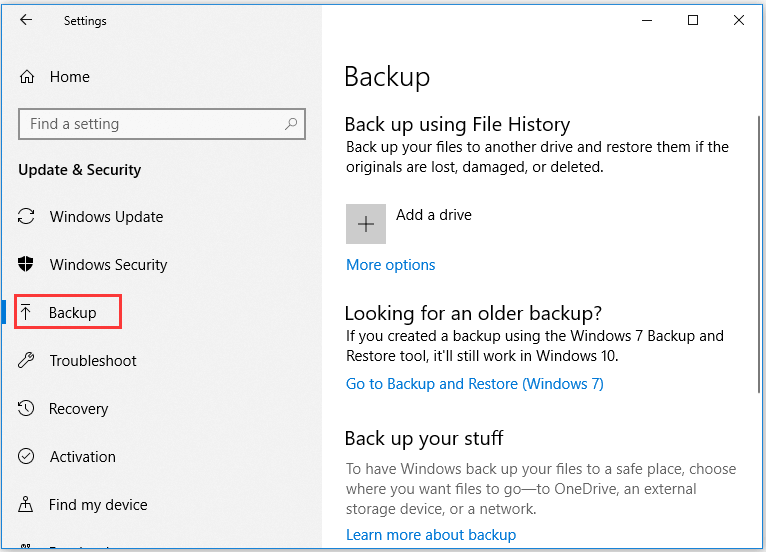Click the Home house icon
This screenshot has width=766, height=552.
pyautogui.click(x=27, y=77)
